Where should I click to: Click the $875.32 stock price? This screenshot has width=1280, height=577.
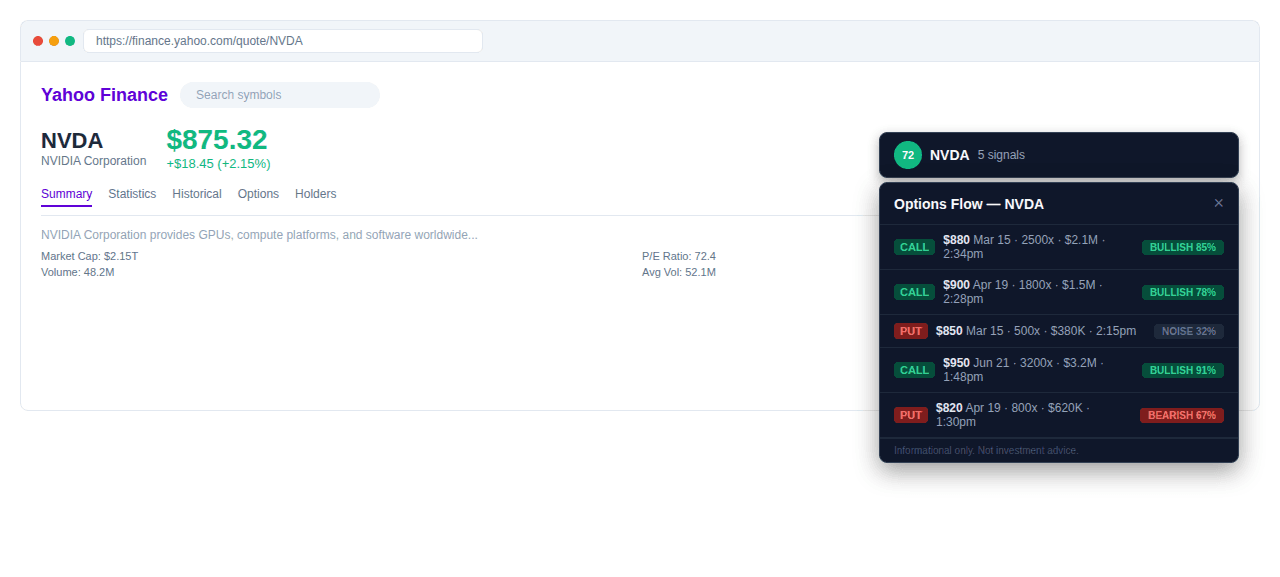pyautogui.click(x=217, y=140)
